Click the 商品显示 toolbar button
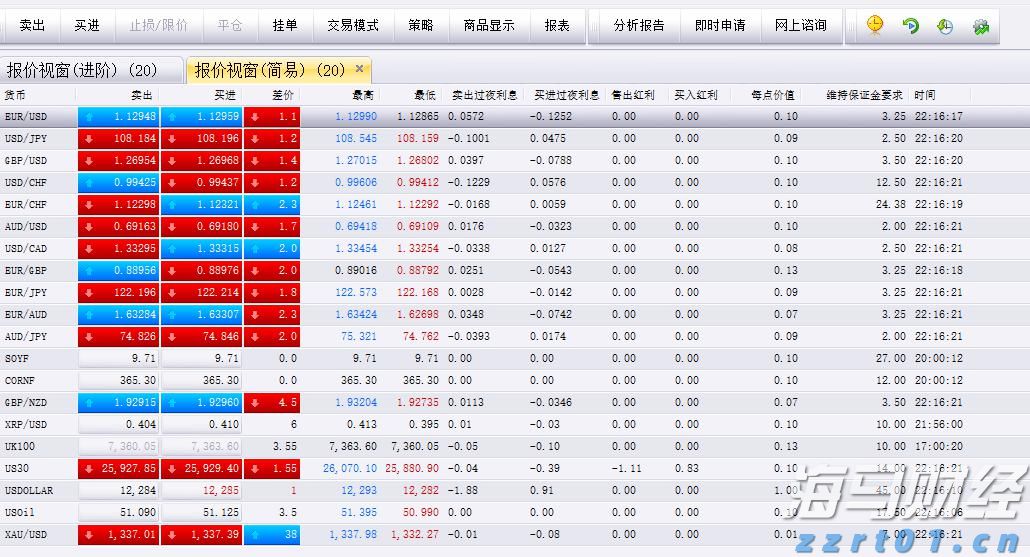This screenshot has width=1030, height=557. click(489, 25)
